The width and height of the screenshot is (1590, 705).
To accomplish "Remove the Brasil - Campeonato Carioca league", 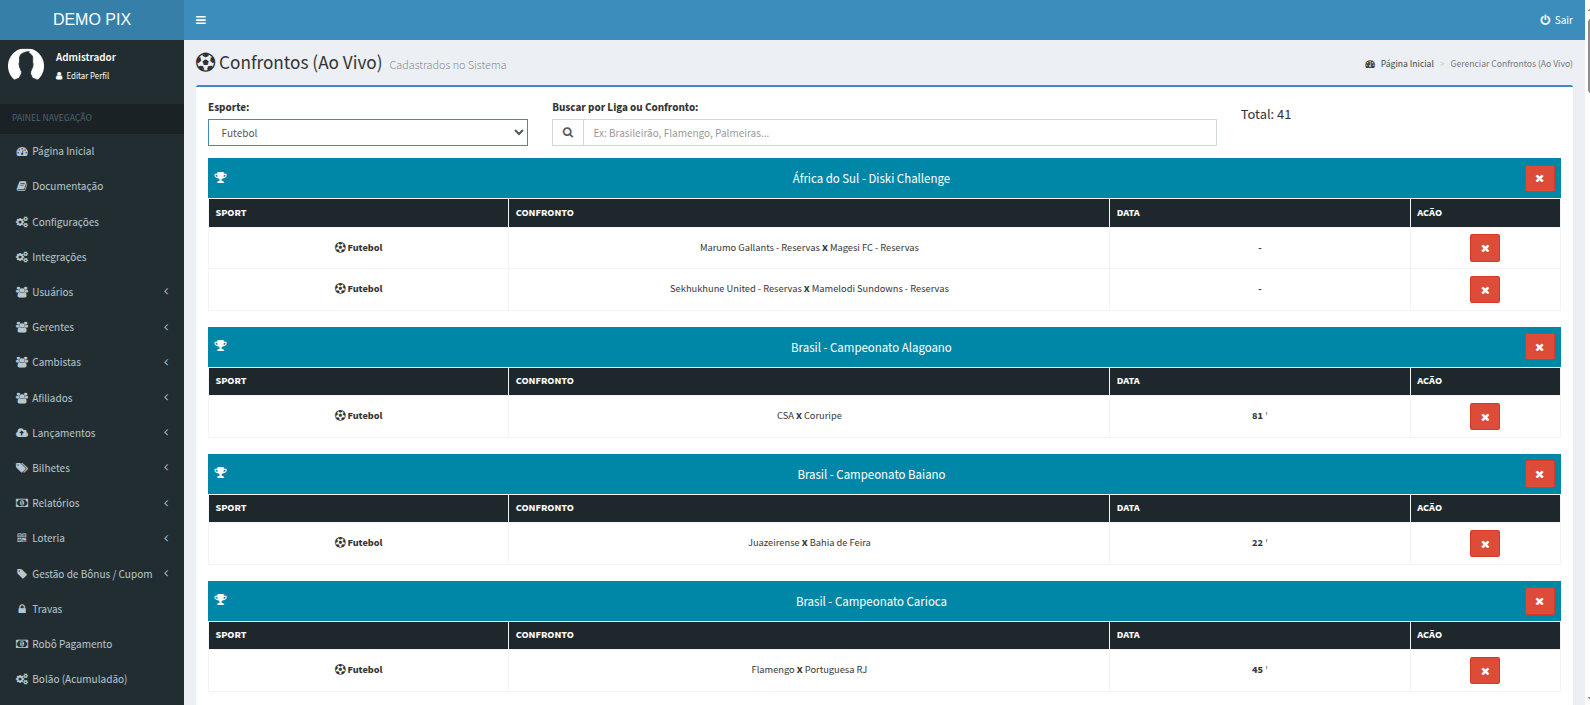I will [x=1539, y=602].
